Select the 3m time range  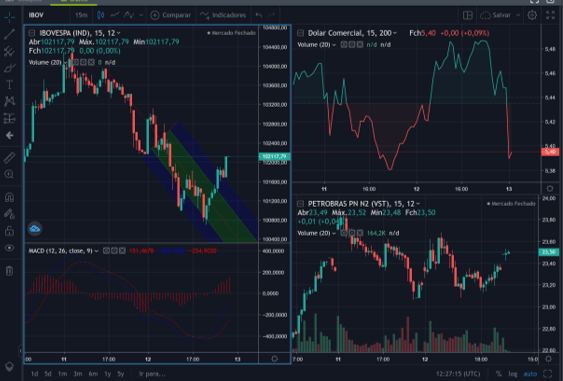[x=78, y=374]
